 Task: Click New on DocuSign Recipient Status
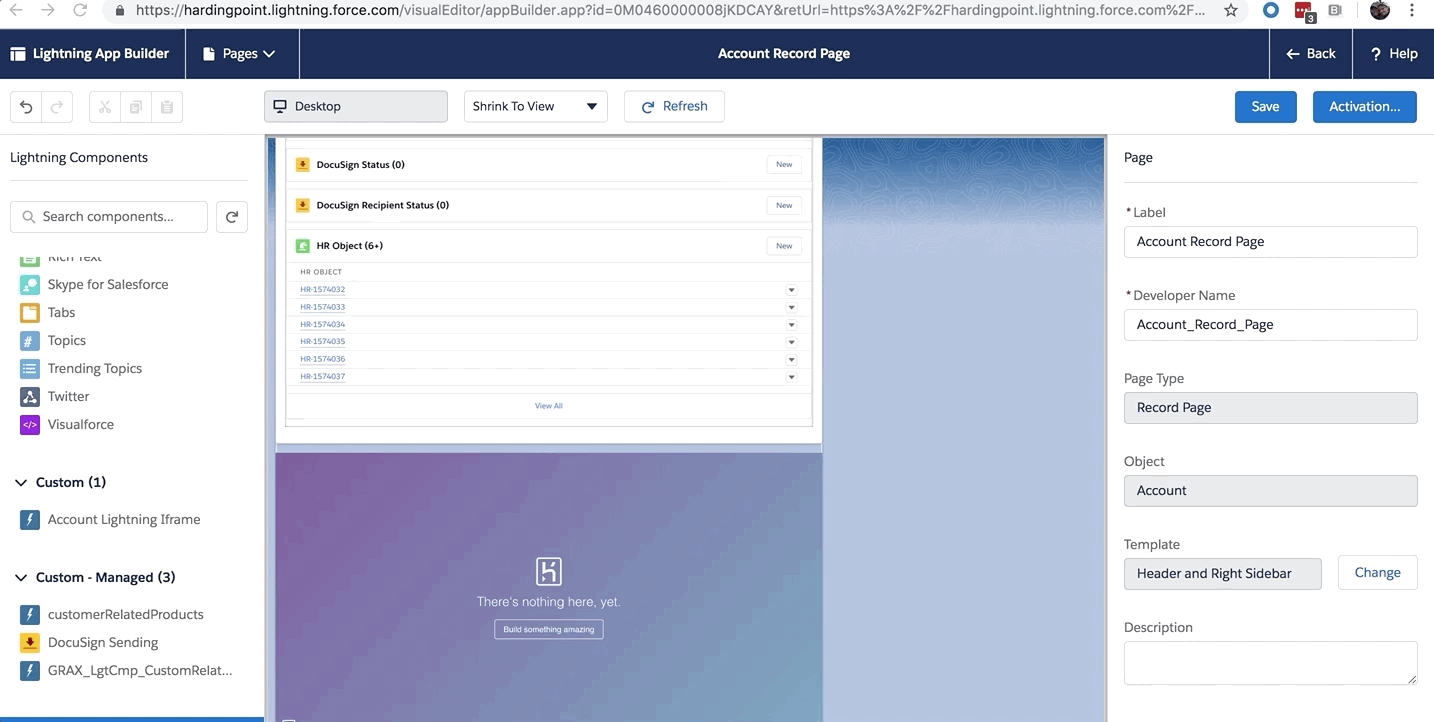point(784,205)
